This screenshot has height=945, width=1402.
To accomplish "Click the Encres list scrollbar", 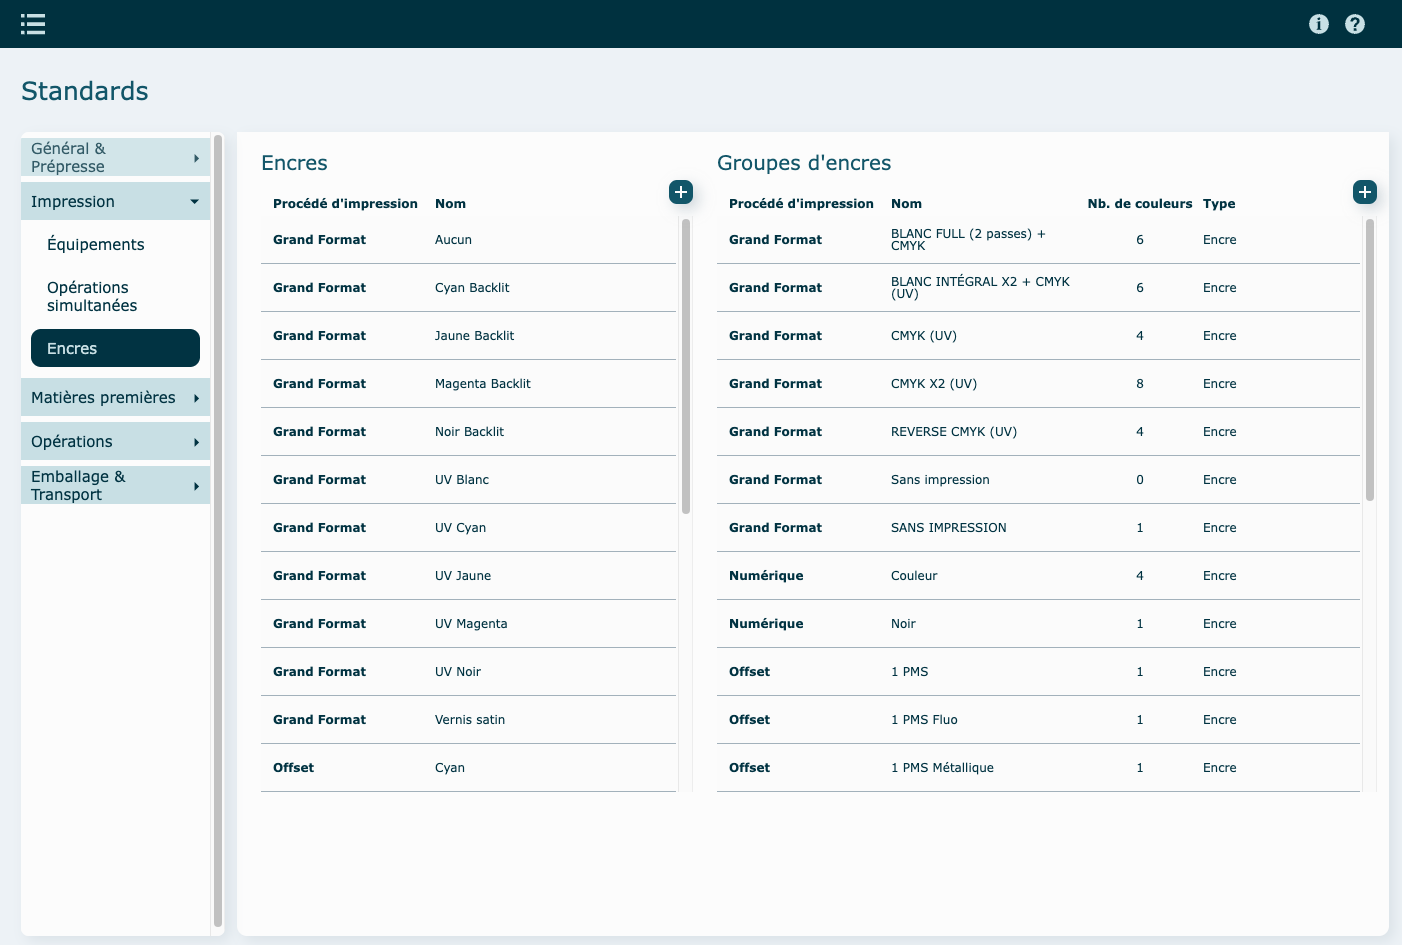I will tap(686, 366).
